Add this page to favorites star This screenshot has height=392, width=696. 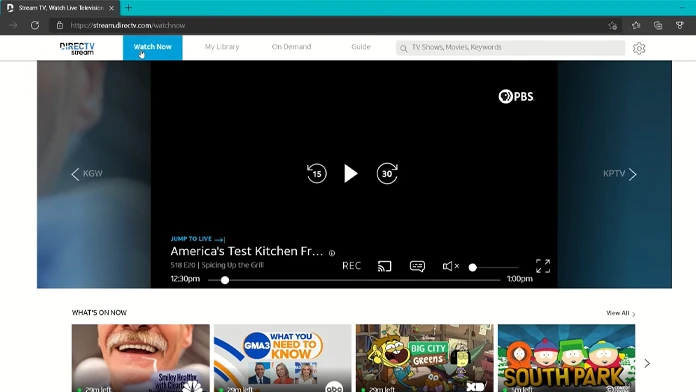pos(613,26)
